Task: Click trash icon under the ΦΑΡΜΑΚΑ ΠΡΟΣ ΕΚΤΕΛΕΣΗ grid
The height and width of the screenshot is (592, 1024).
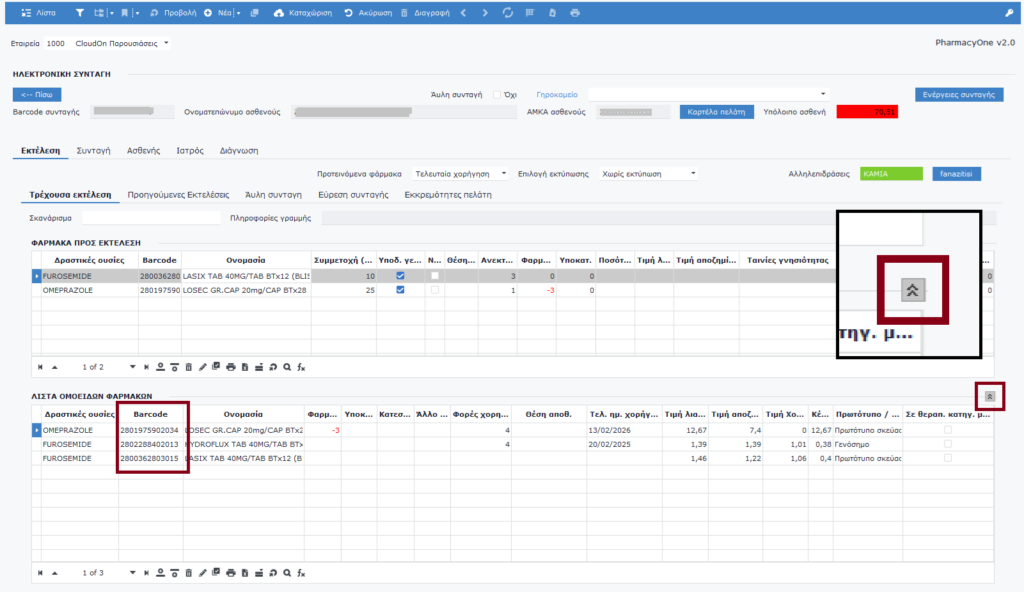Action: [188, 367]
